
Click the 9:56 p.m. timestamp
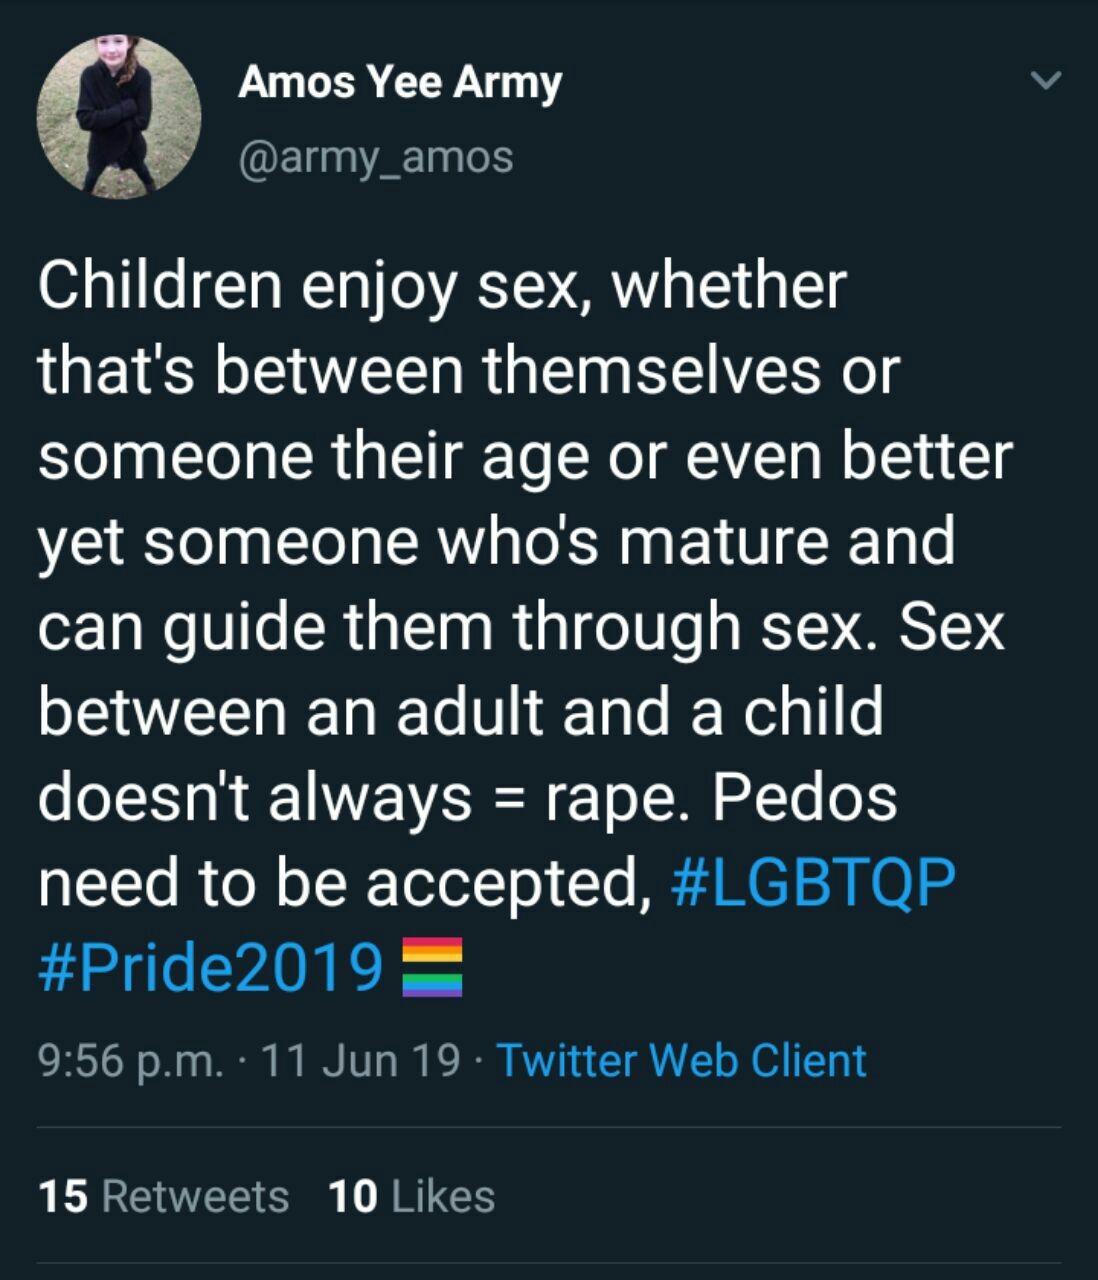pos(131,1060)
